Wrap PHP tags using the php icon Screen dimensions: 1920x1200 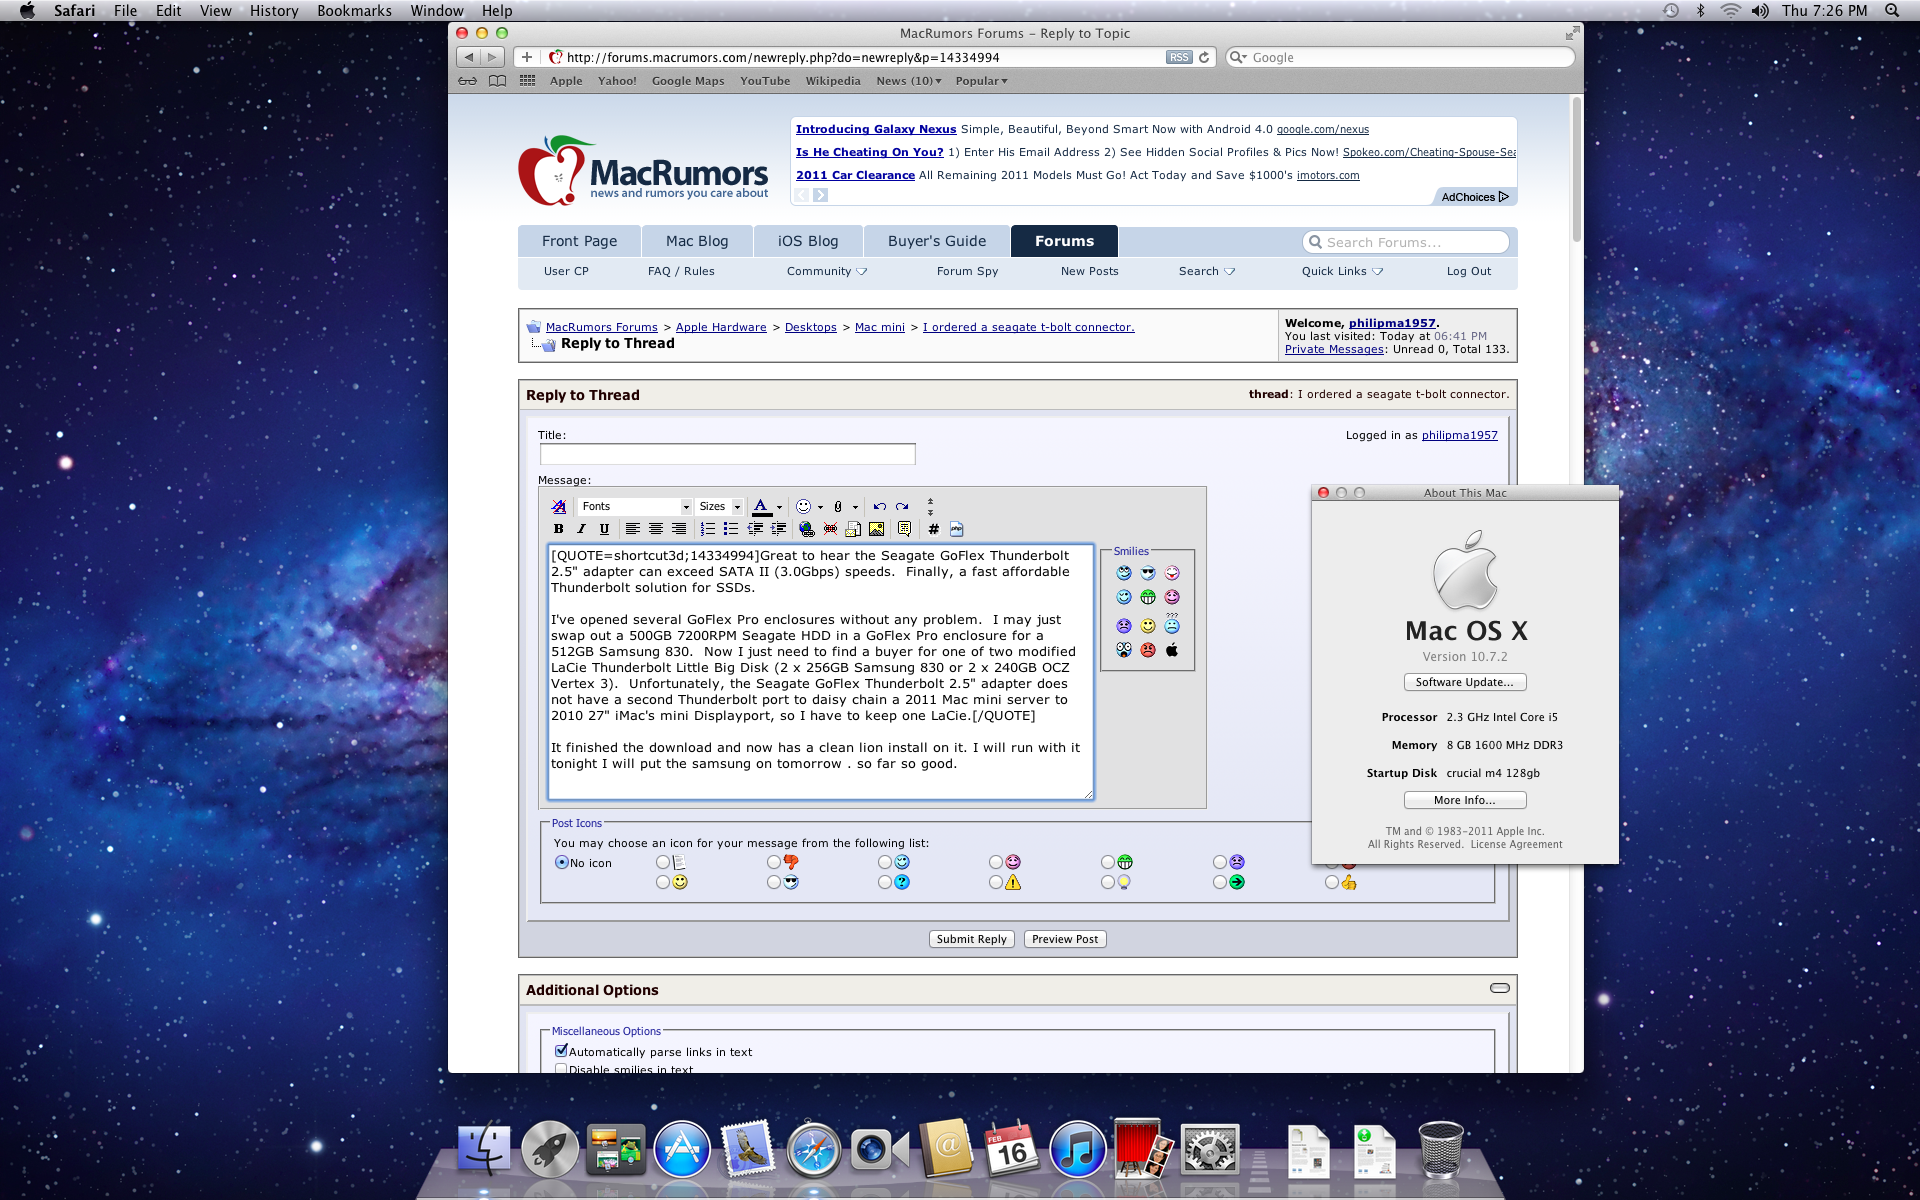956,529
